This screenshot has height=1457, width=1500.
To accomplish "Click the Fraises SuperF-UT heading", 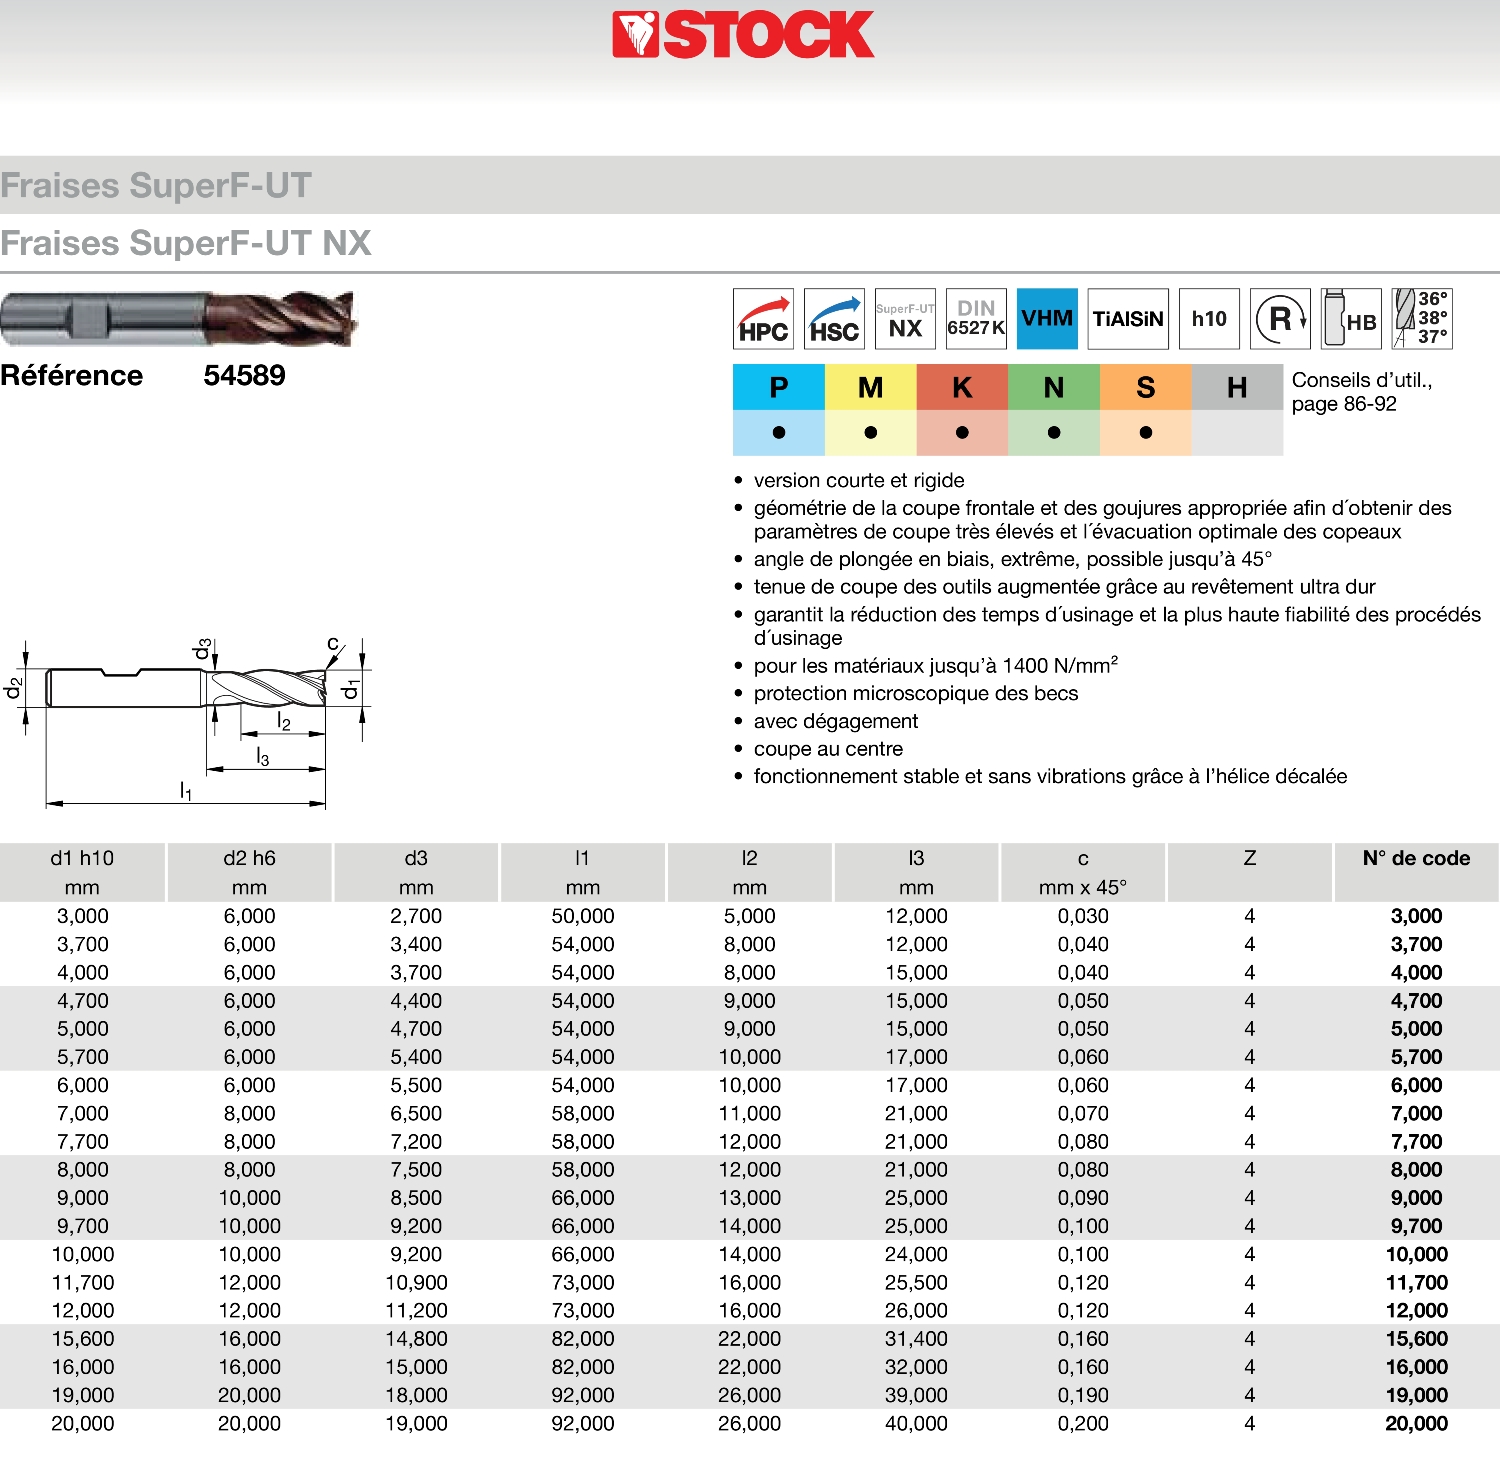I will pyautogui.click(x=156, y=186).
